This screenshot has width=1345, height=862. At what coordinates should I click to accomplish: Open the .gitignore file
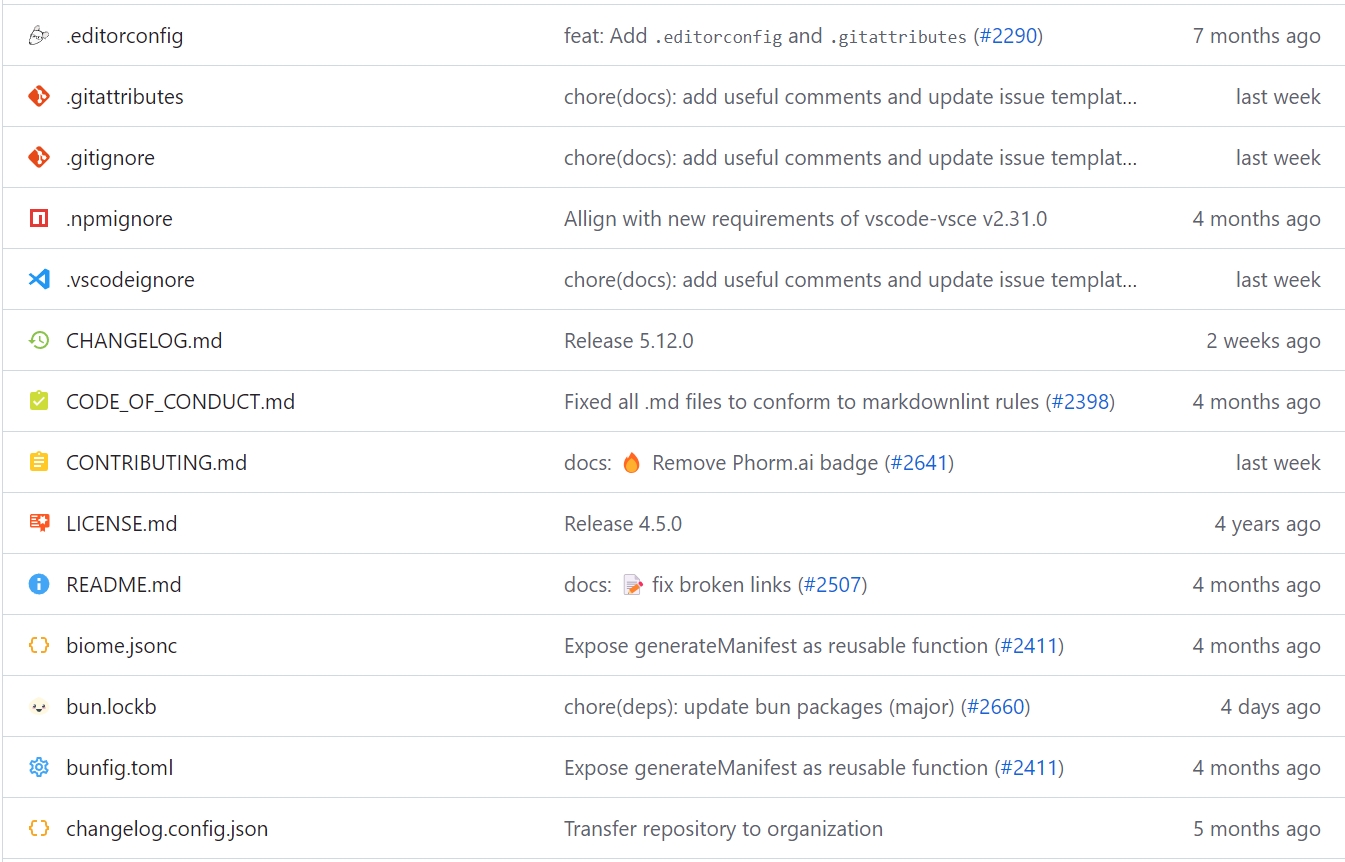pyautogui.click(x=110, y=158)
